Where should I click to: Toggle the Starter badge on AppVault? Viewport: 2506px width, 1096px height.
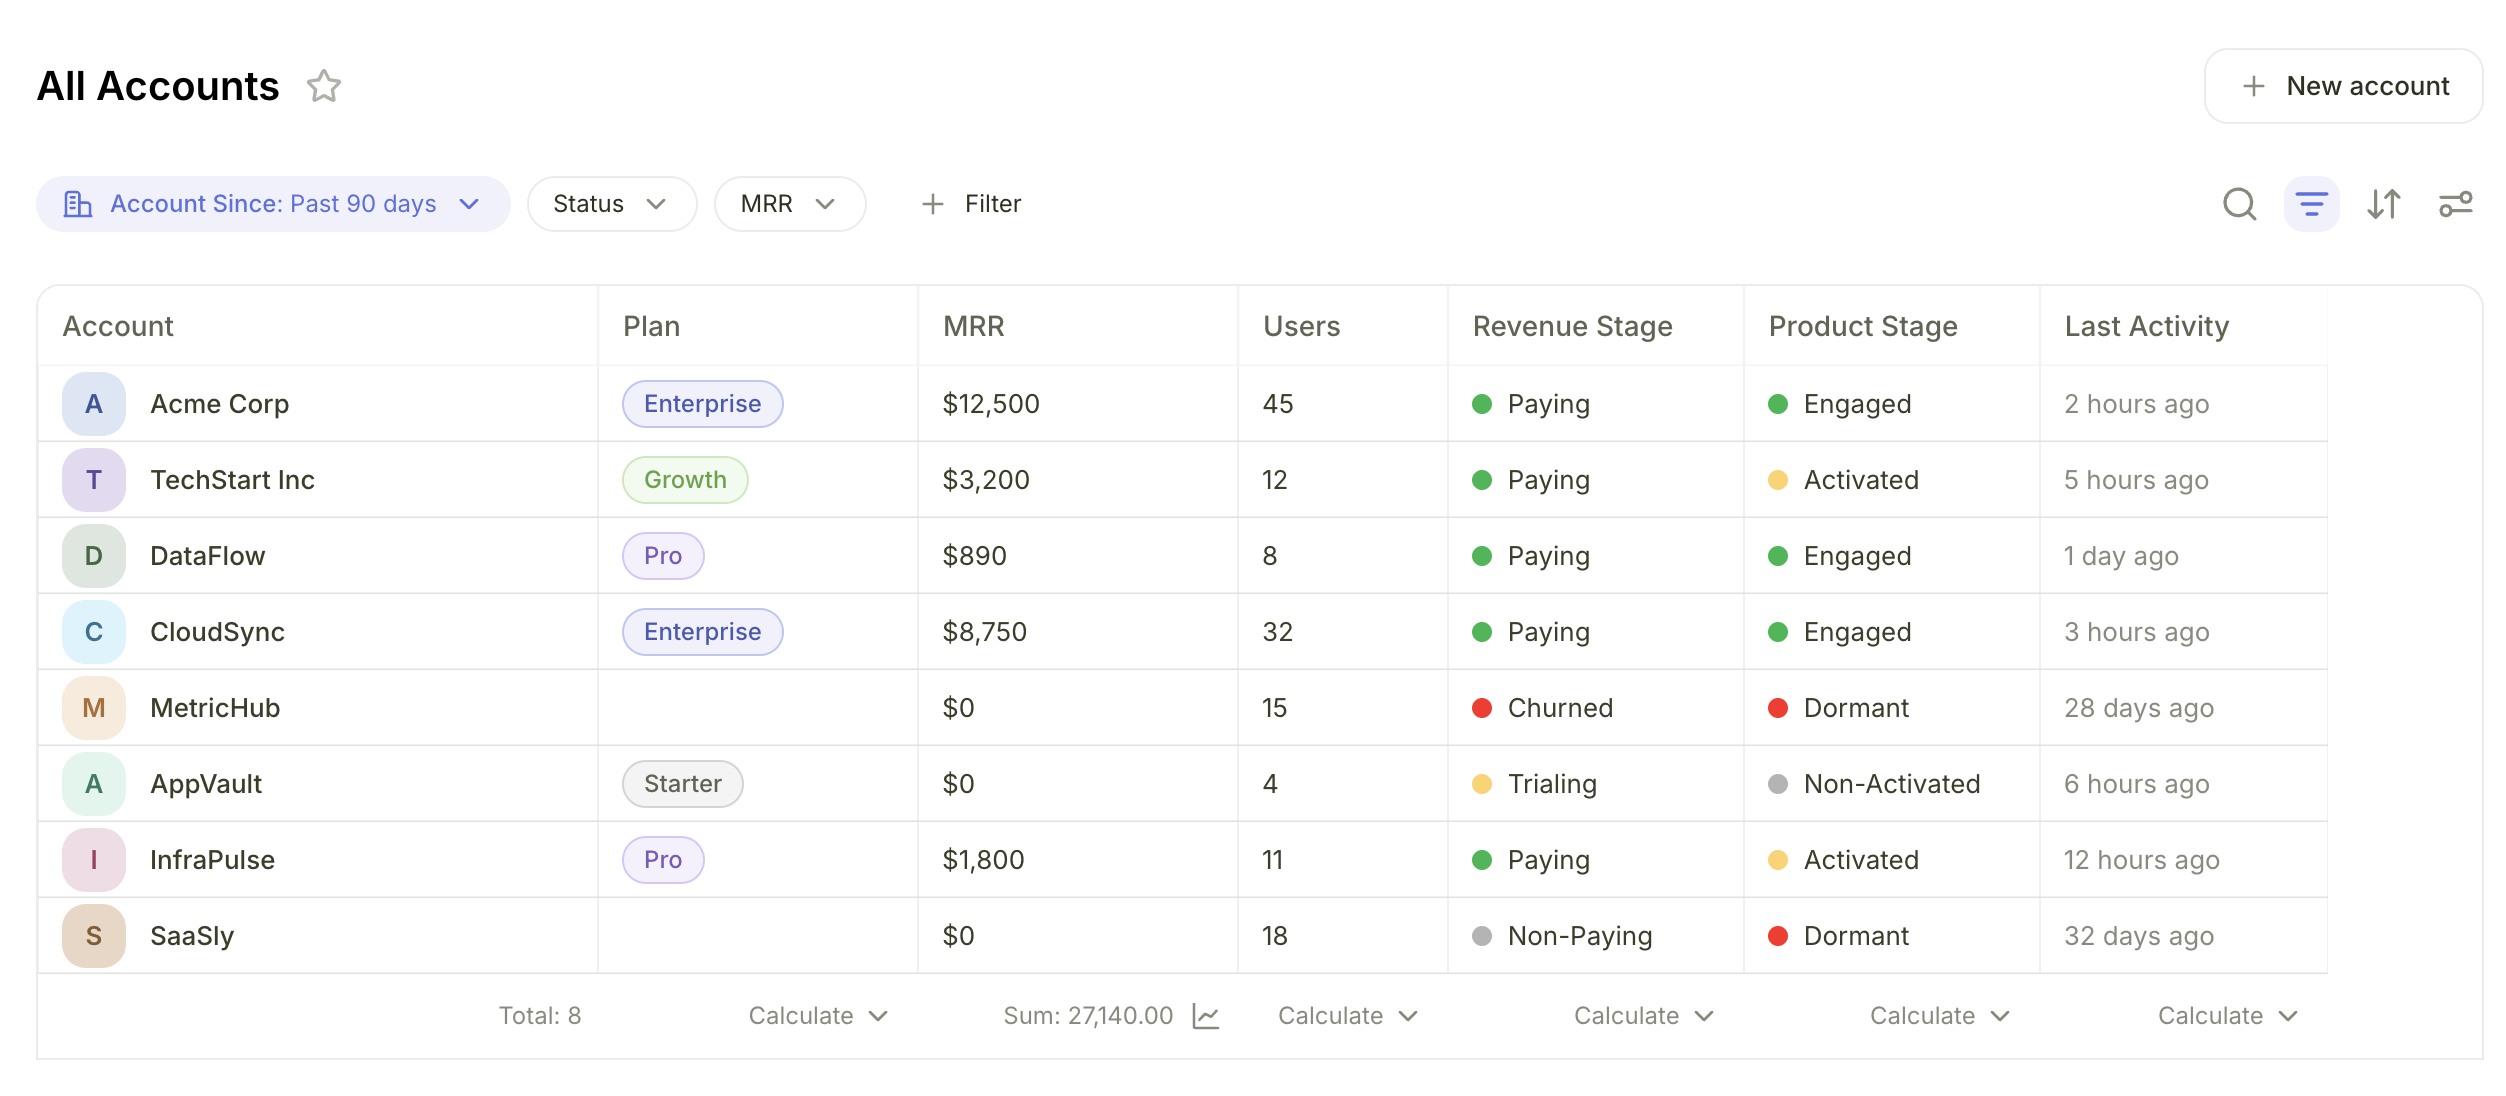click(683, 783)
